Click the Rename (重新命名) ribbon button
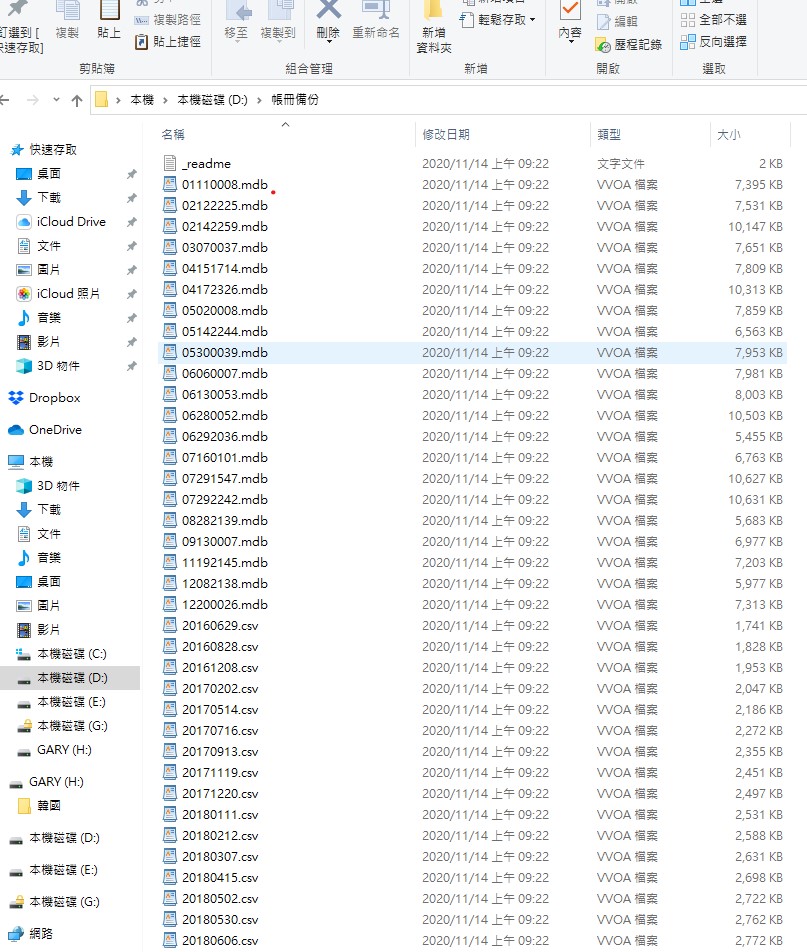The image size is (807, 952). point(376,18)
